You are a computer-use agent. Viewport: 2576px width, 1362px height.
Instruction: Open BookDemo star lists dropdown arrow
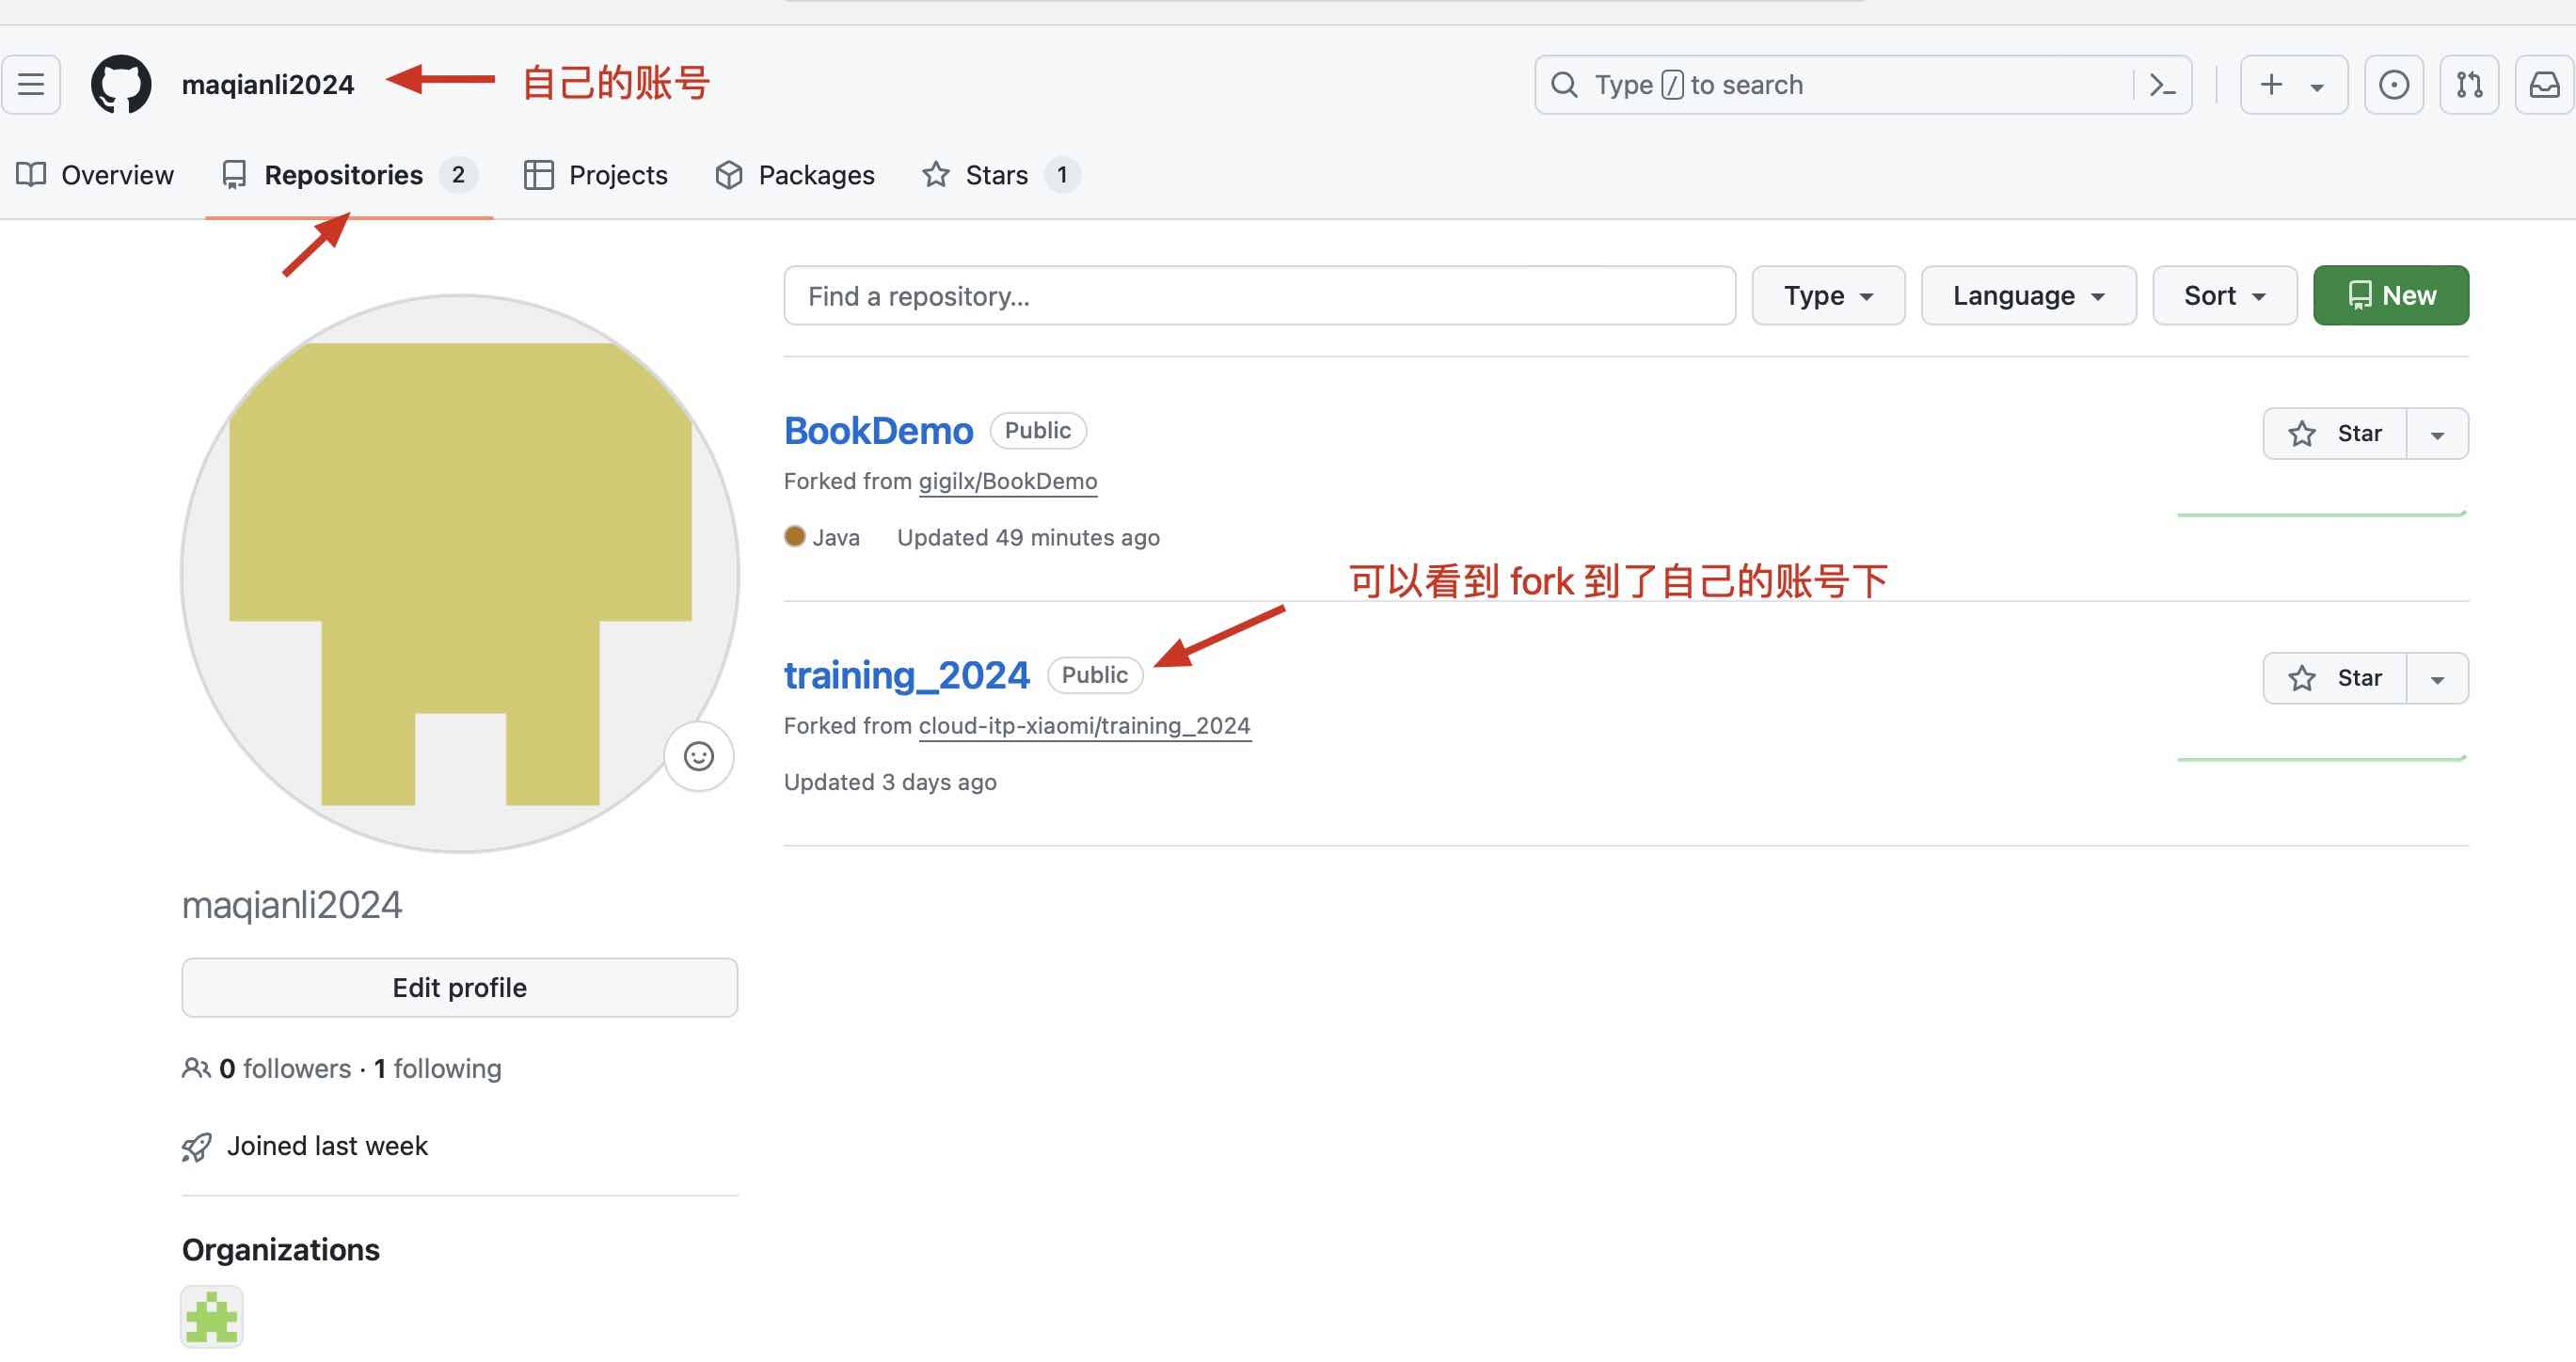pos(2437,434)
